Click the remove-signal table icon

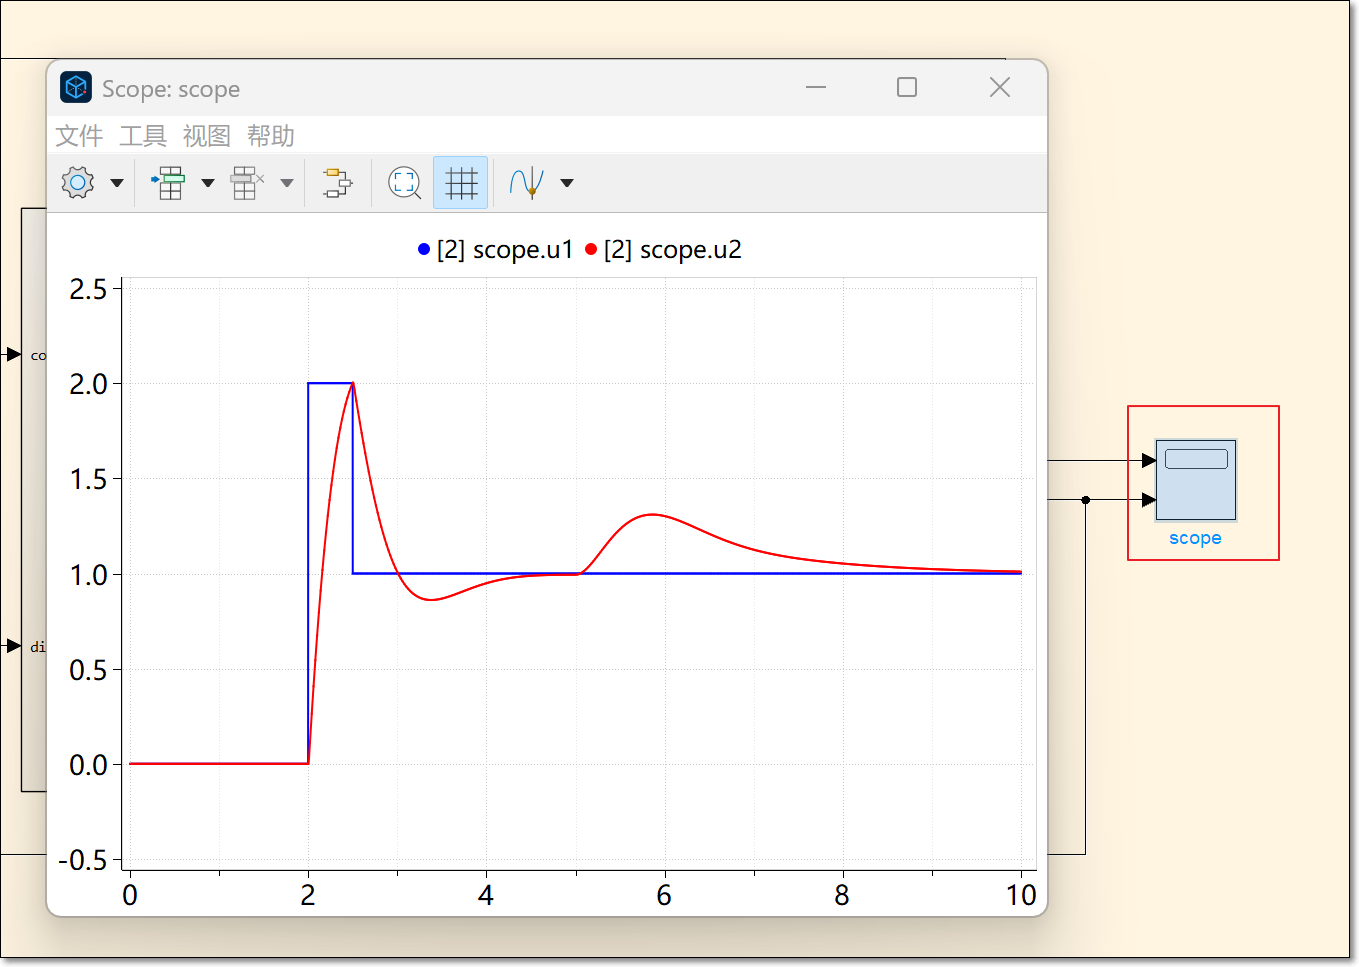[x=247, y=183]
